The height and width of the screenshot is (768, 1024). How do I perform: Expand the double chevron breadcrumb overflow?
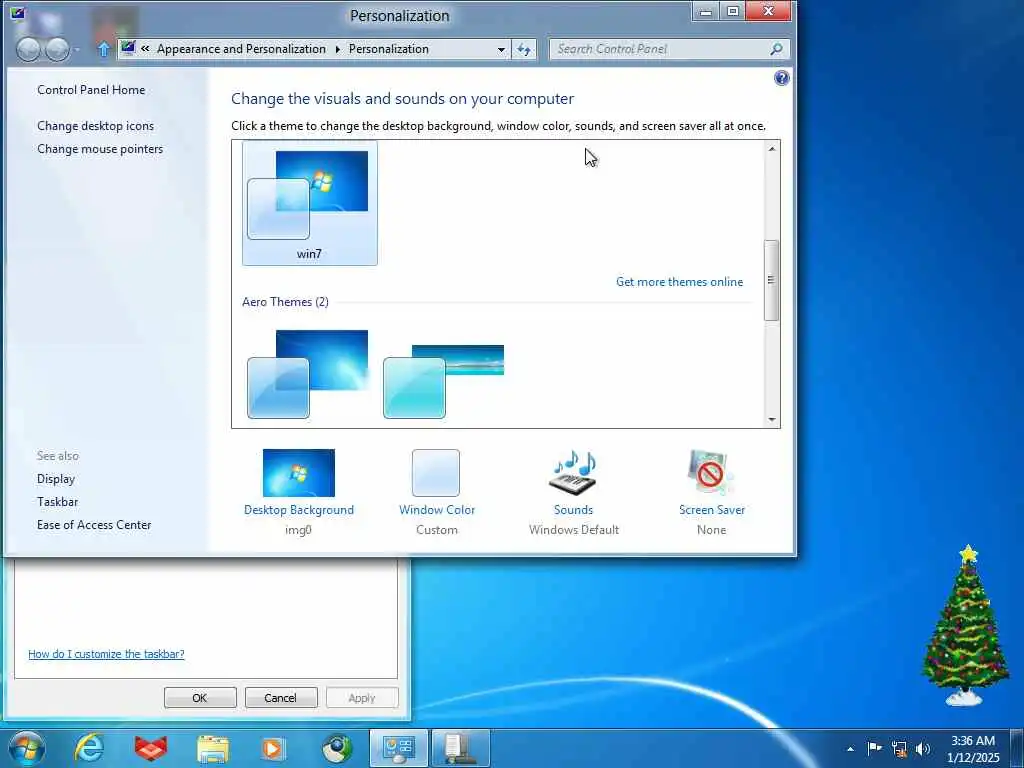(145, 49)
